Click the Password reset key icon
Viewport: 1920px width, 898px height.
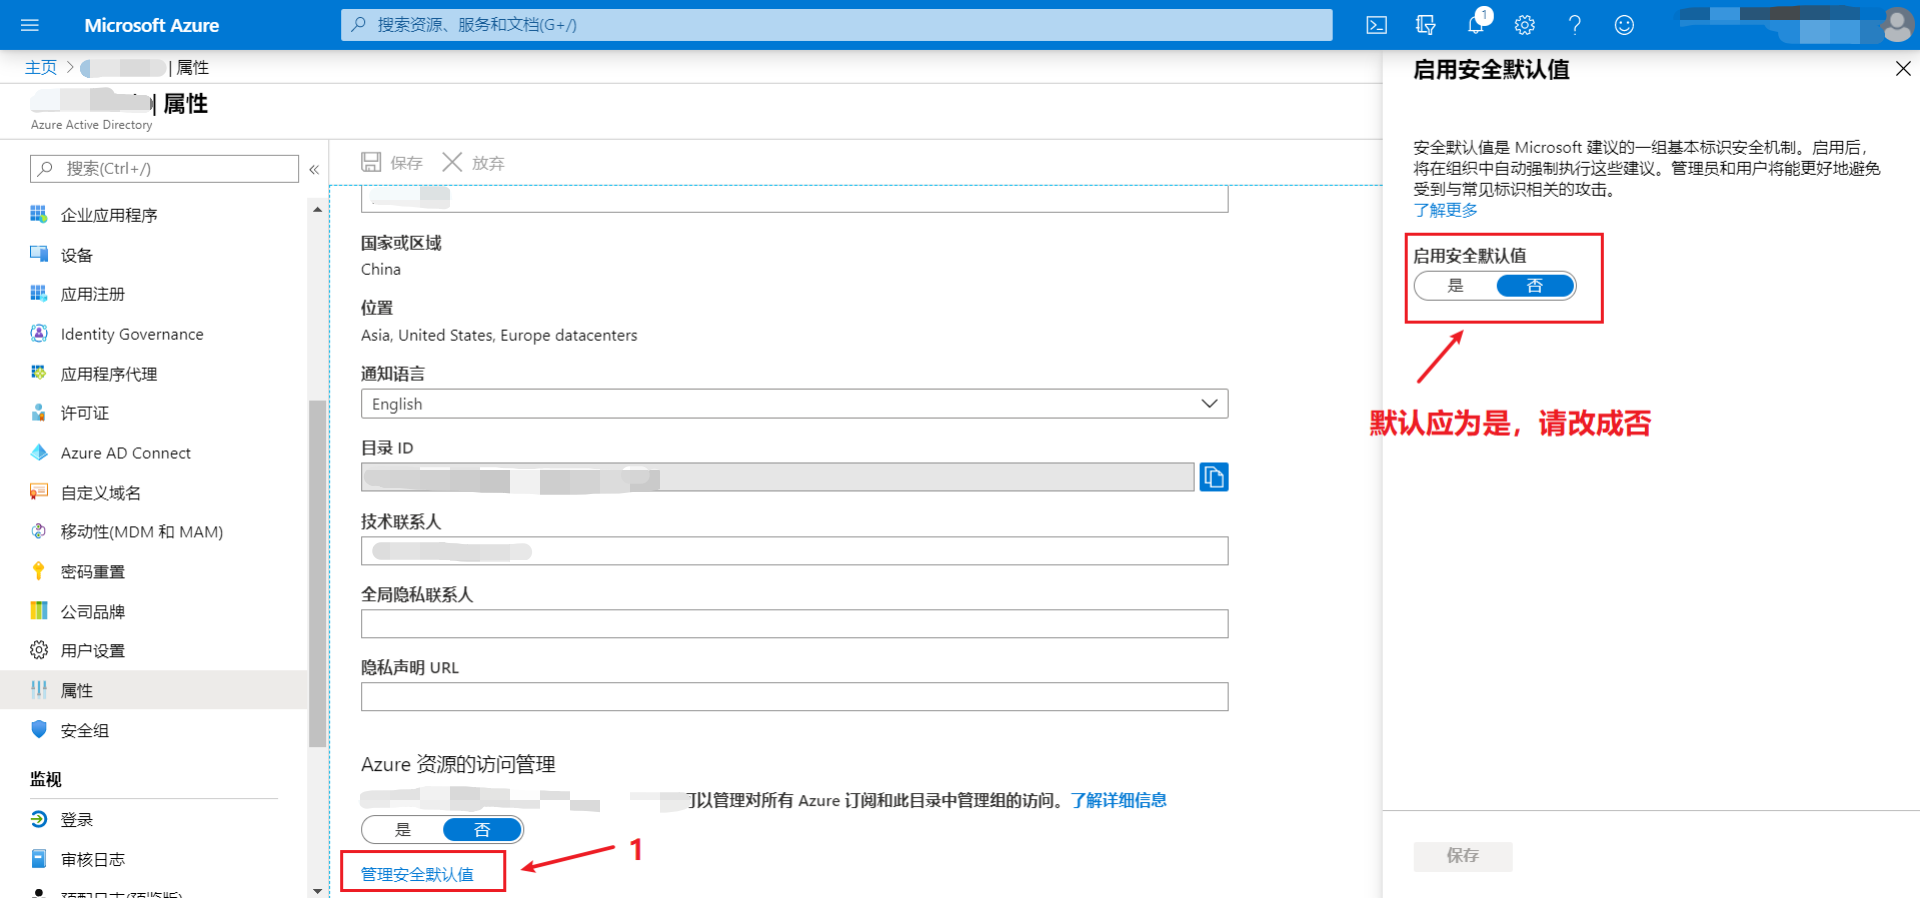coord(39,571)
